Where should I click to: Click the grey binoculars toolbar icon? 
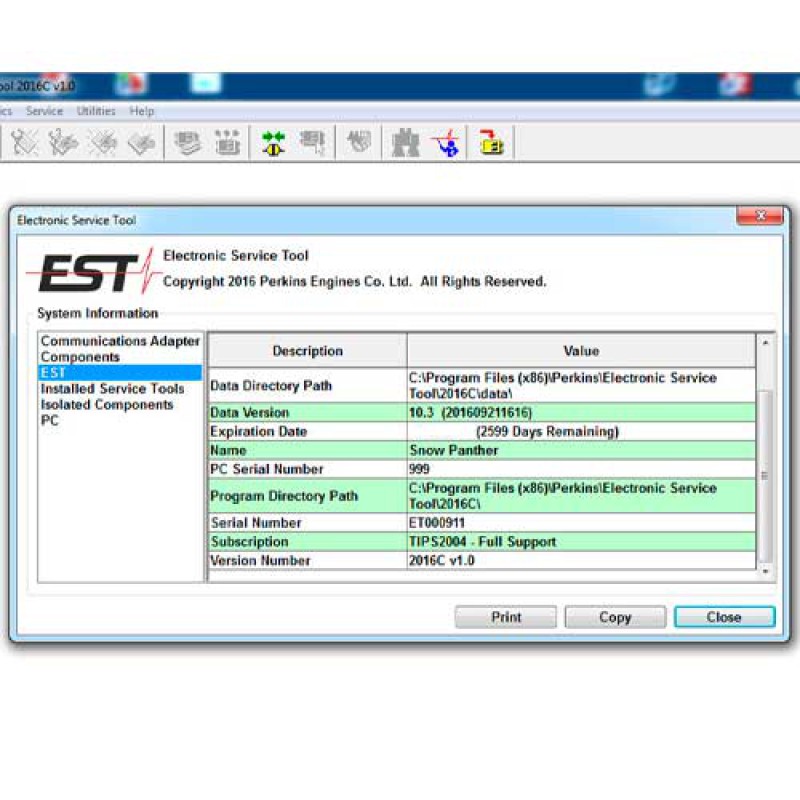pos(405,142)
